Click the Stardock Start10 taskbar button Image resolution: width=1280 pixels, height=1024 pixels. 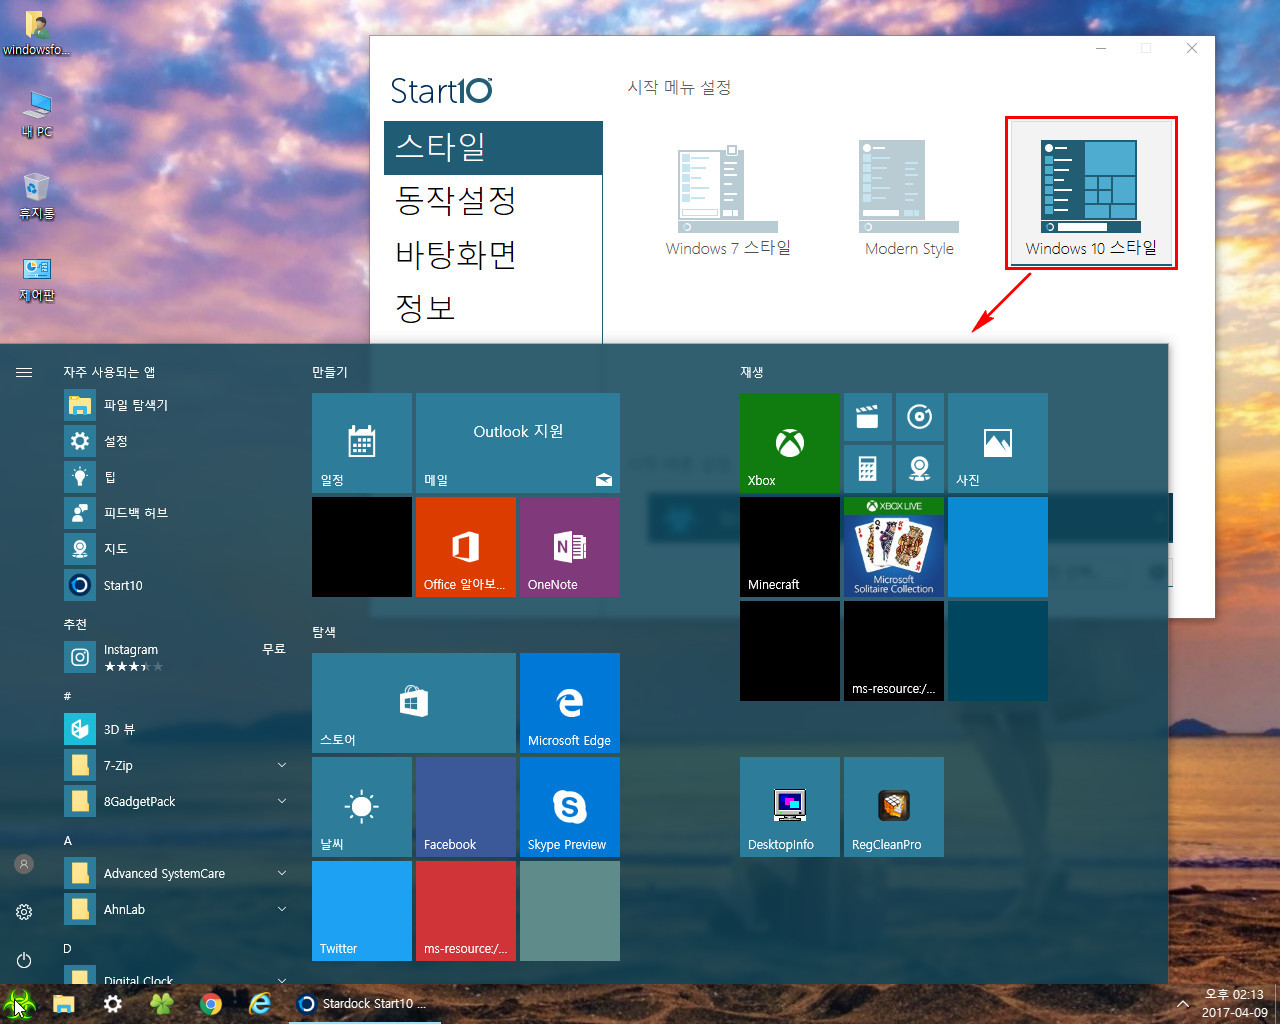[364, 1004]
